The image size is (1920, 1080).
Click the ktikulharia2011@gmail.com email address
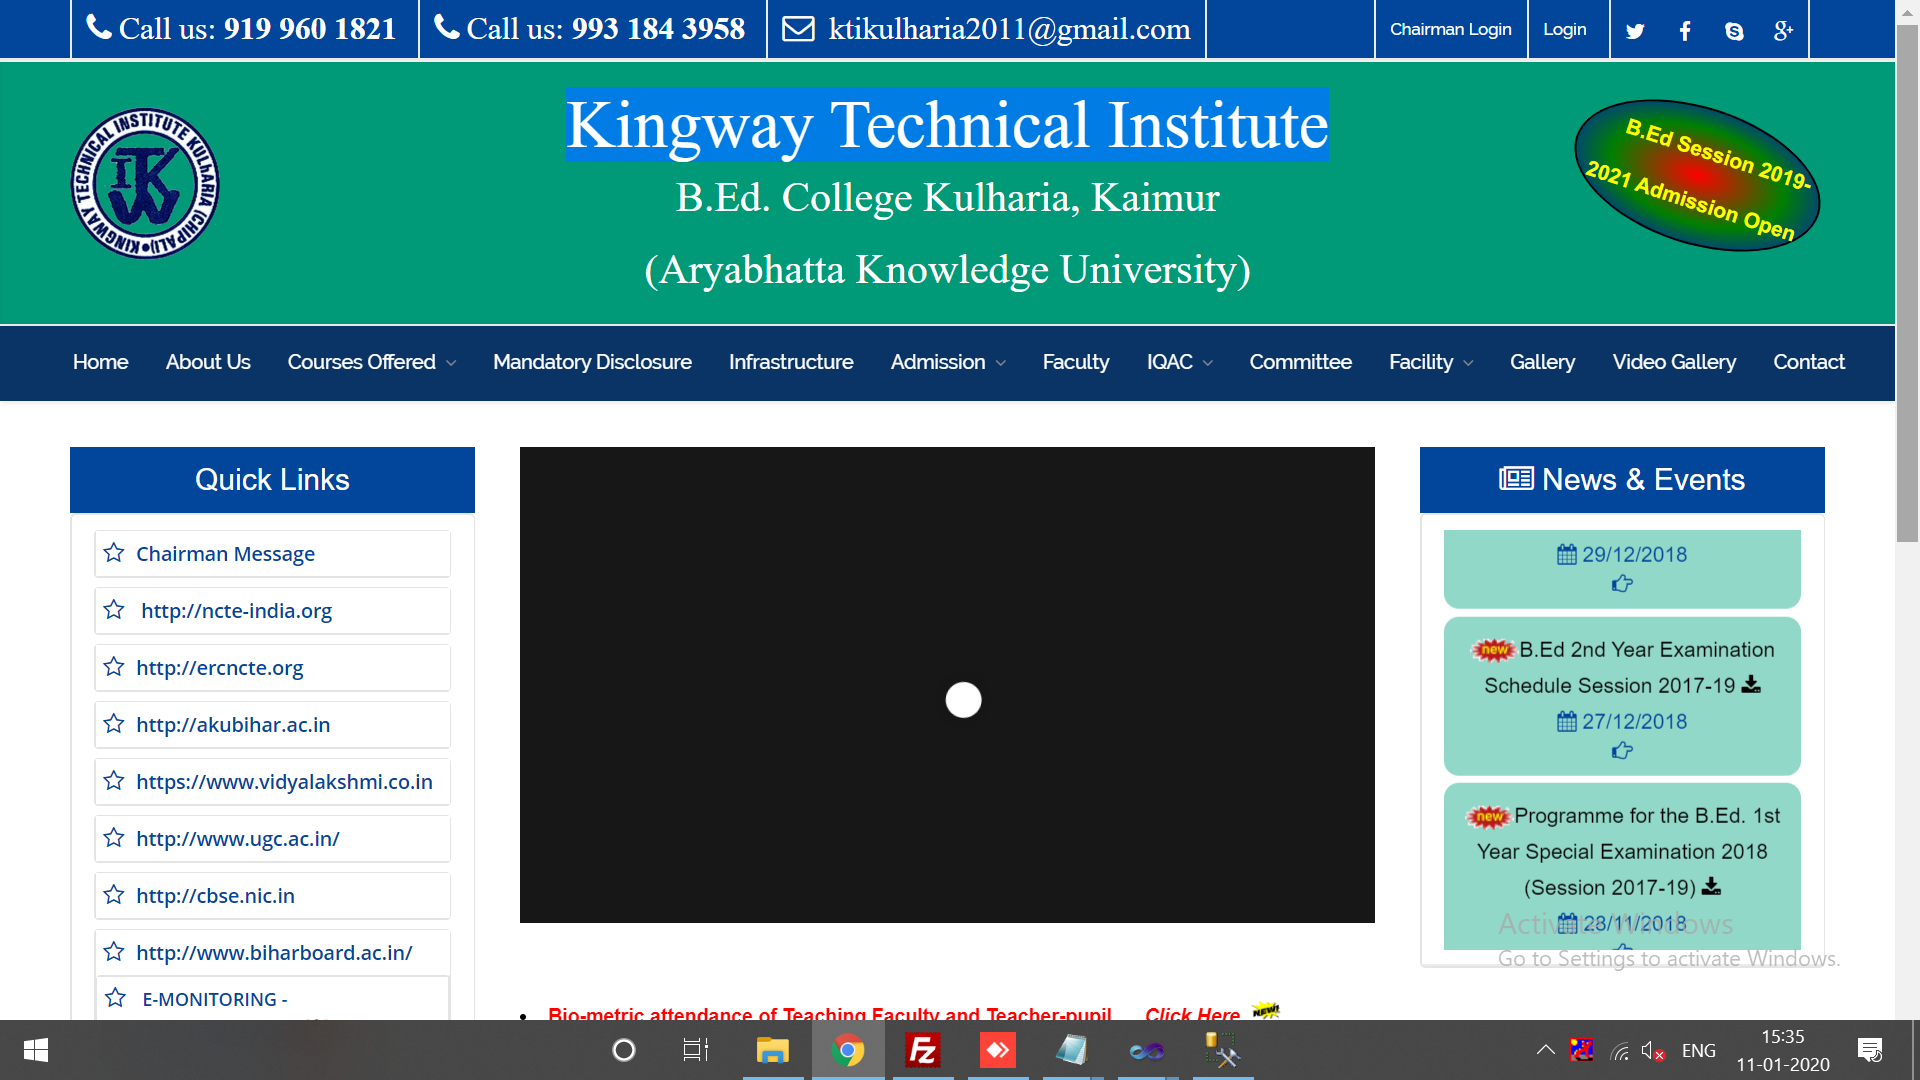1009,29
